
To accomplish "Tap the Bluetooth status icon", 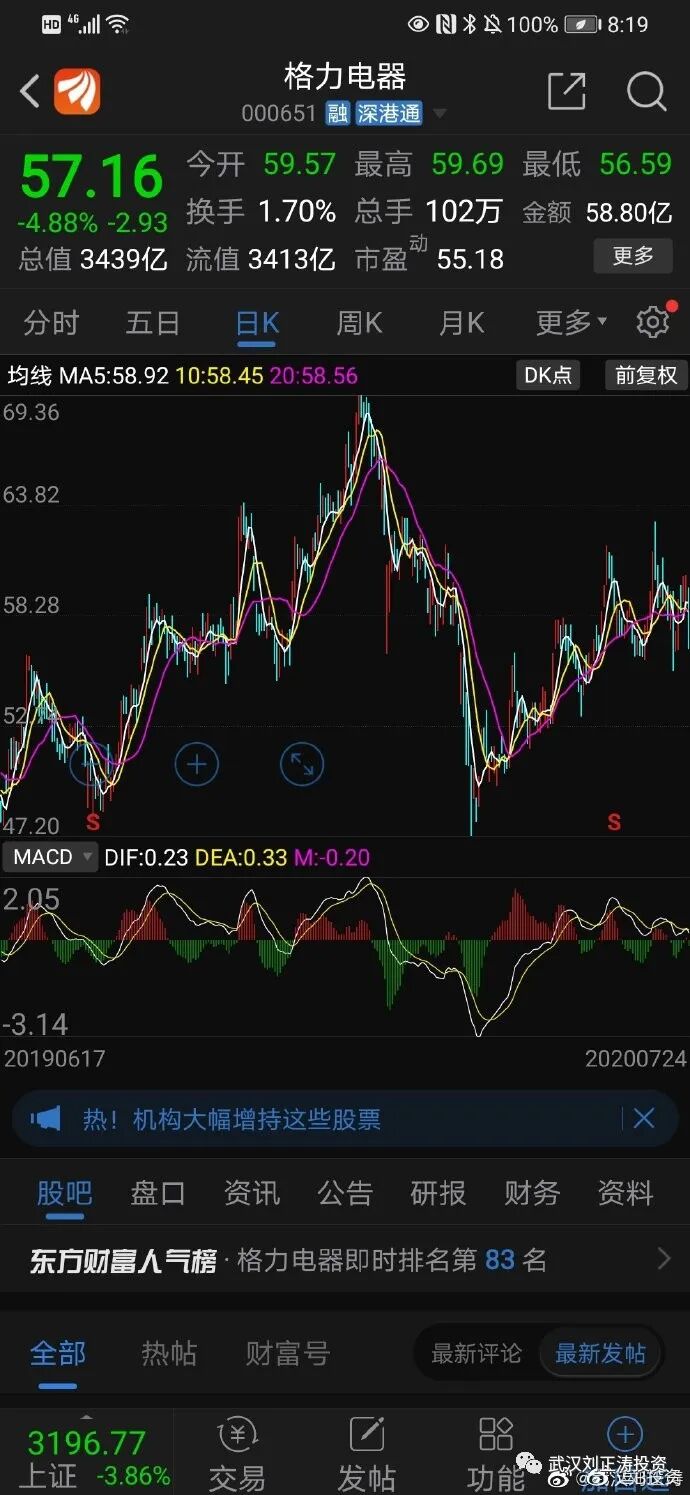I will [x=469, y=24].
